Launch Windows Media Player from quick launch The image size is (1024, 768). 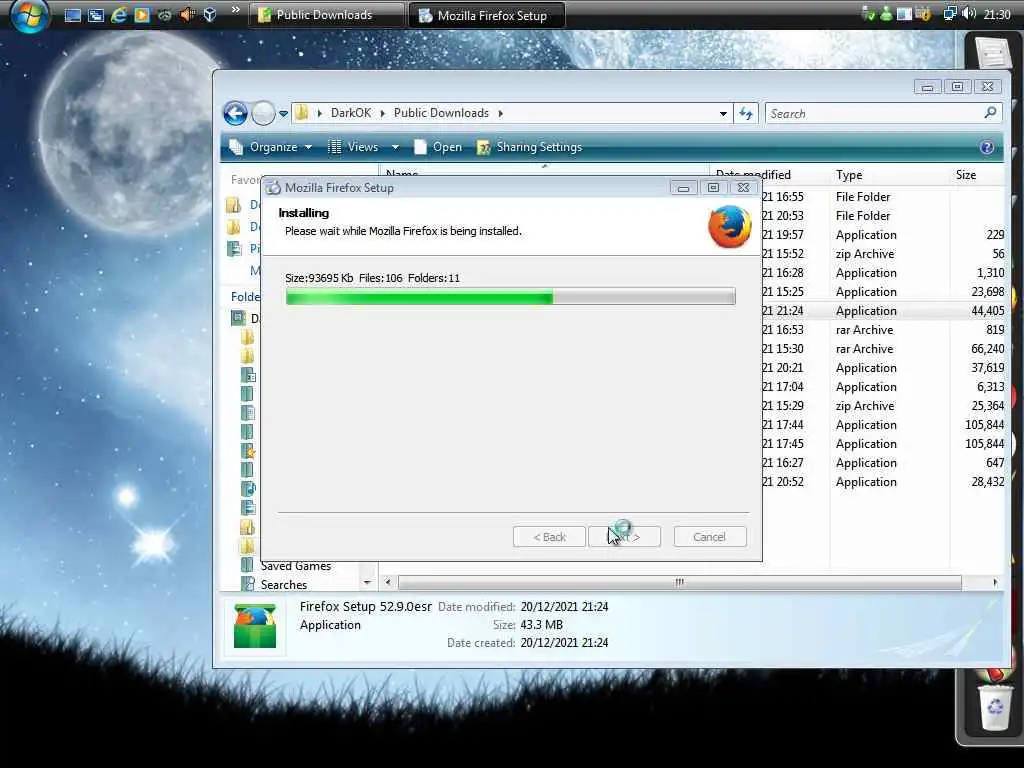pos(142,15)
